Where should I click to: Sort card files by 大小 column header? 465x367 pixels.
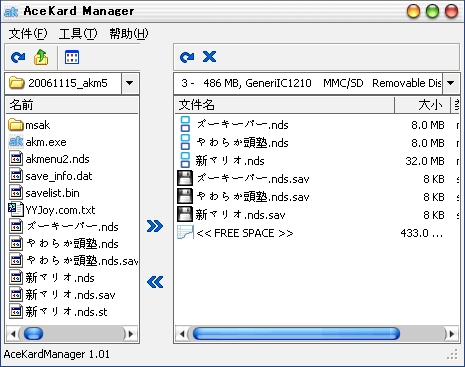pos(422,105)
